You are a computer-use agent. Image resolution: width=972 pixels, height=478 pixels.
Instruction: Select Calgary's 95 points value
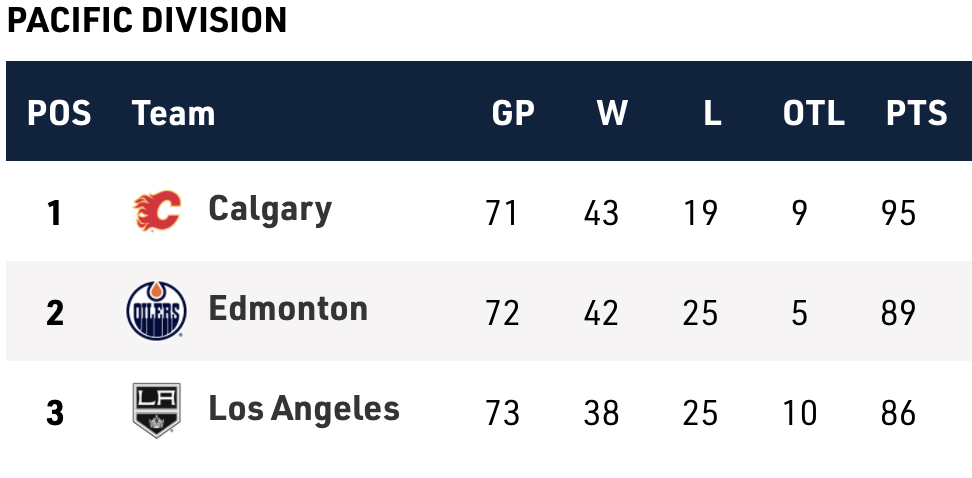pyautogui.click(x=899, y=213)
